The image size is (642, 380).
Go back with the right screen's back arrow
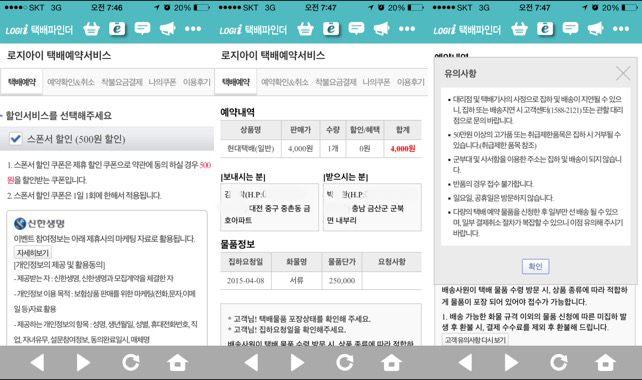[x=466, y=362]
